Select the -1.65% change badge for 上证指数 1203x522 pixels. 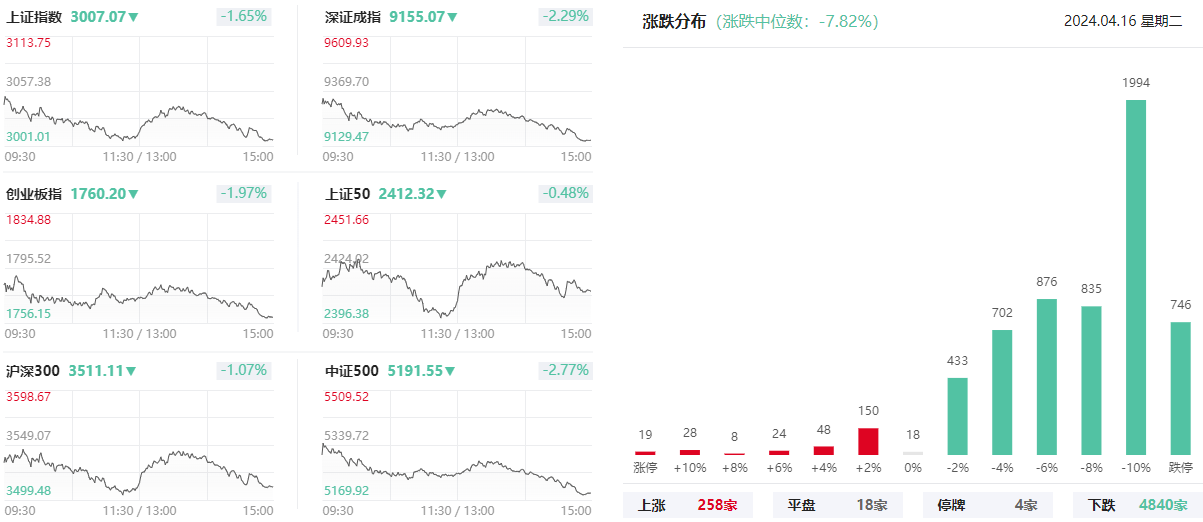pos(243,17)
